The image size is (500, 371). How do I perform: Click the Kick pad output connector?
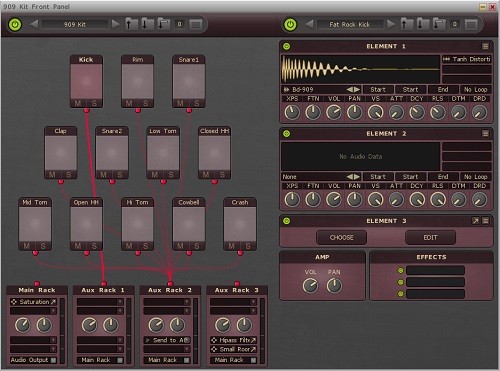pyautogui.click(x=87, y=110)
